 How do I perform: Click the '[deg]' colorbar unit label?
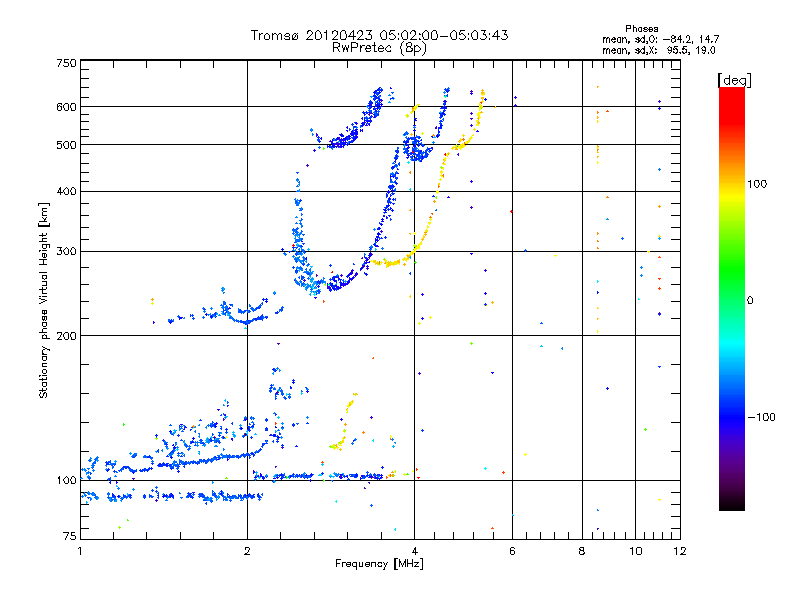[734, 80]
